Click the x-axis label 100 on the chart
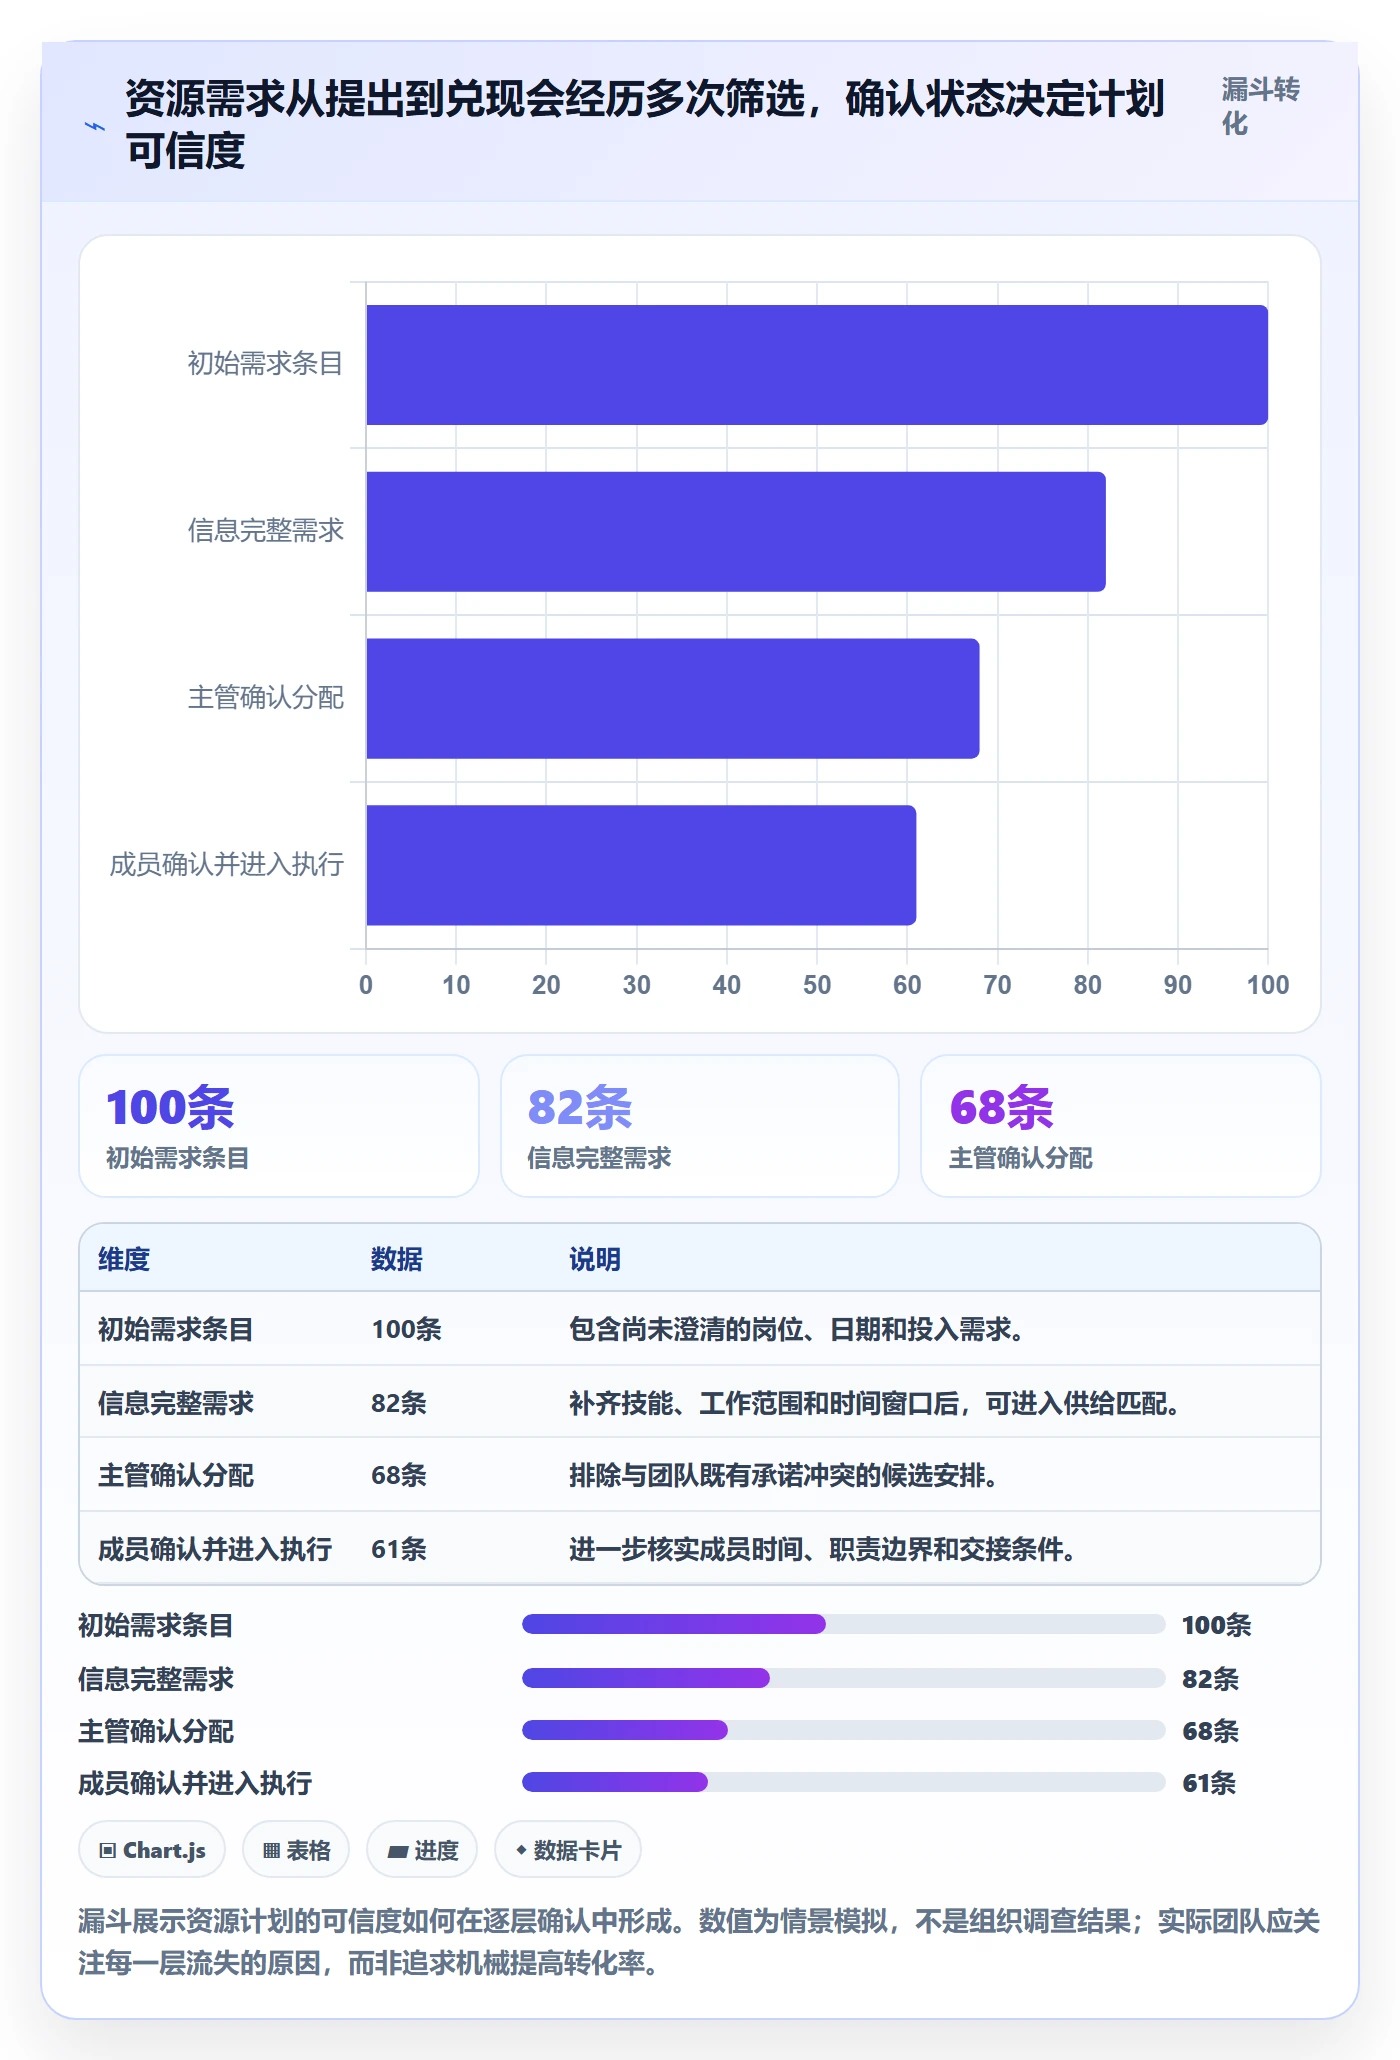Viewport: 1400px width, 2060px height. click(x=1268, y=985)
